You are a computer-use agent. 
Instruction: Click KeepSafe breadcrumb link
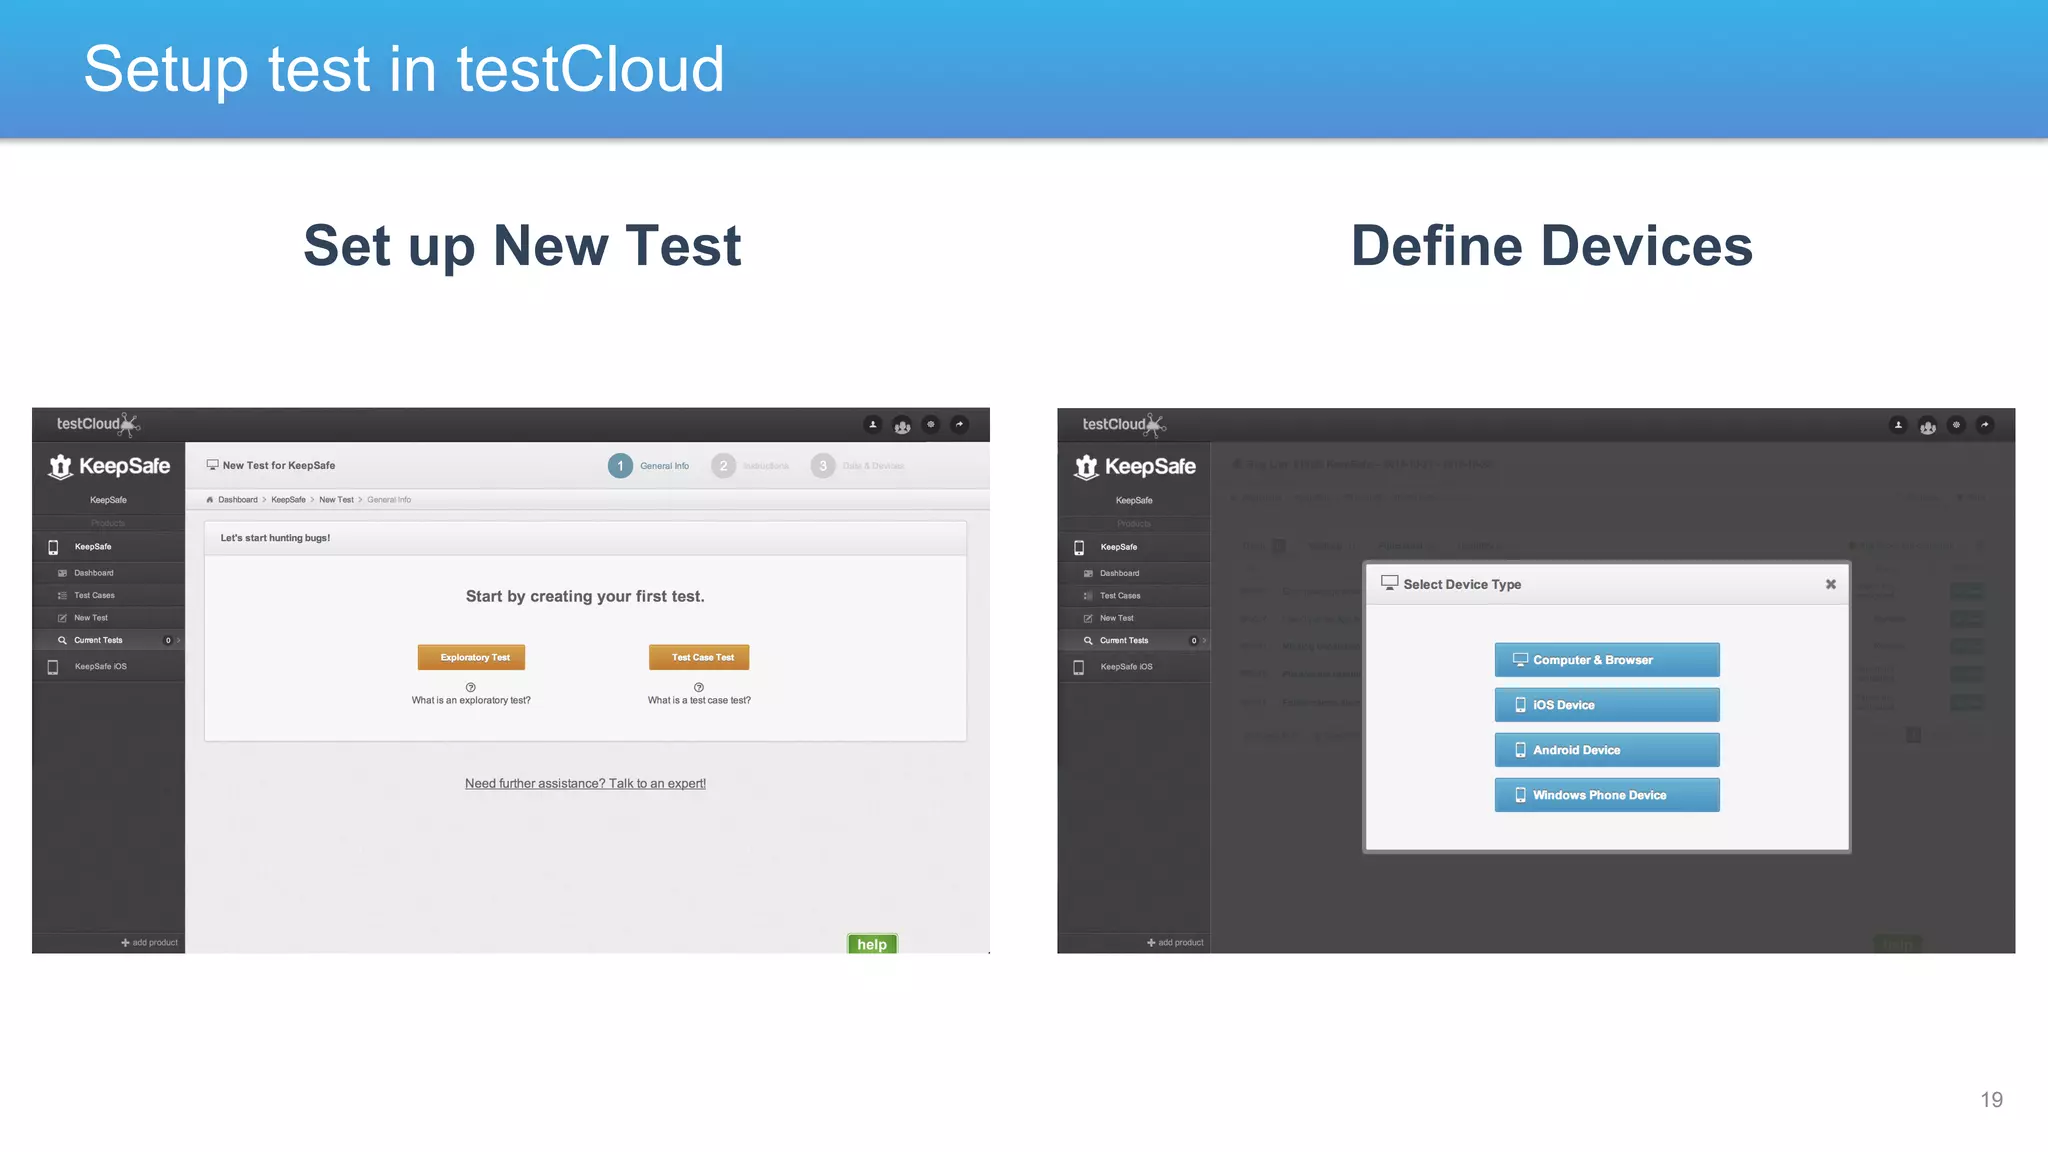288,500
